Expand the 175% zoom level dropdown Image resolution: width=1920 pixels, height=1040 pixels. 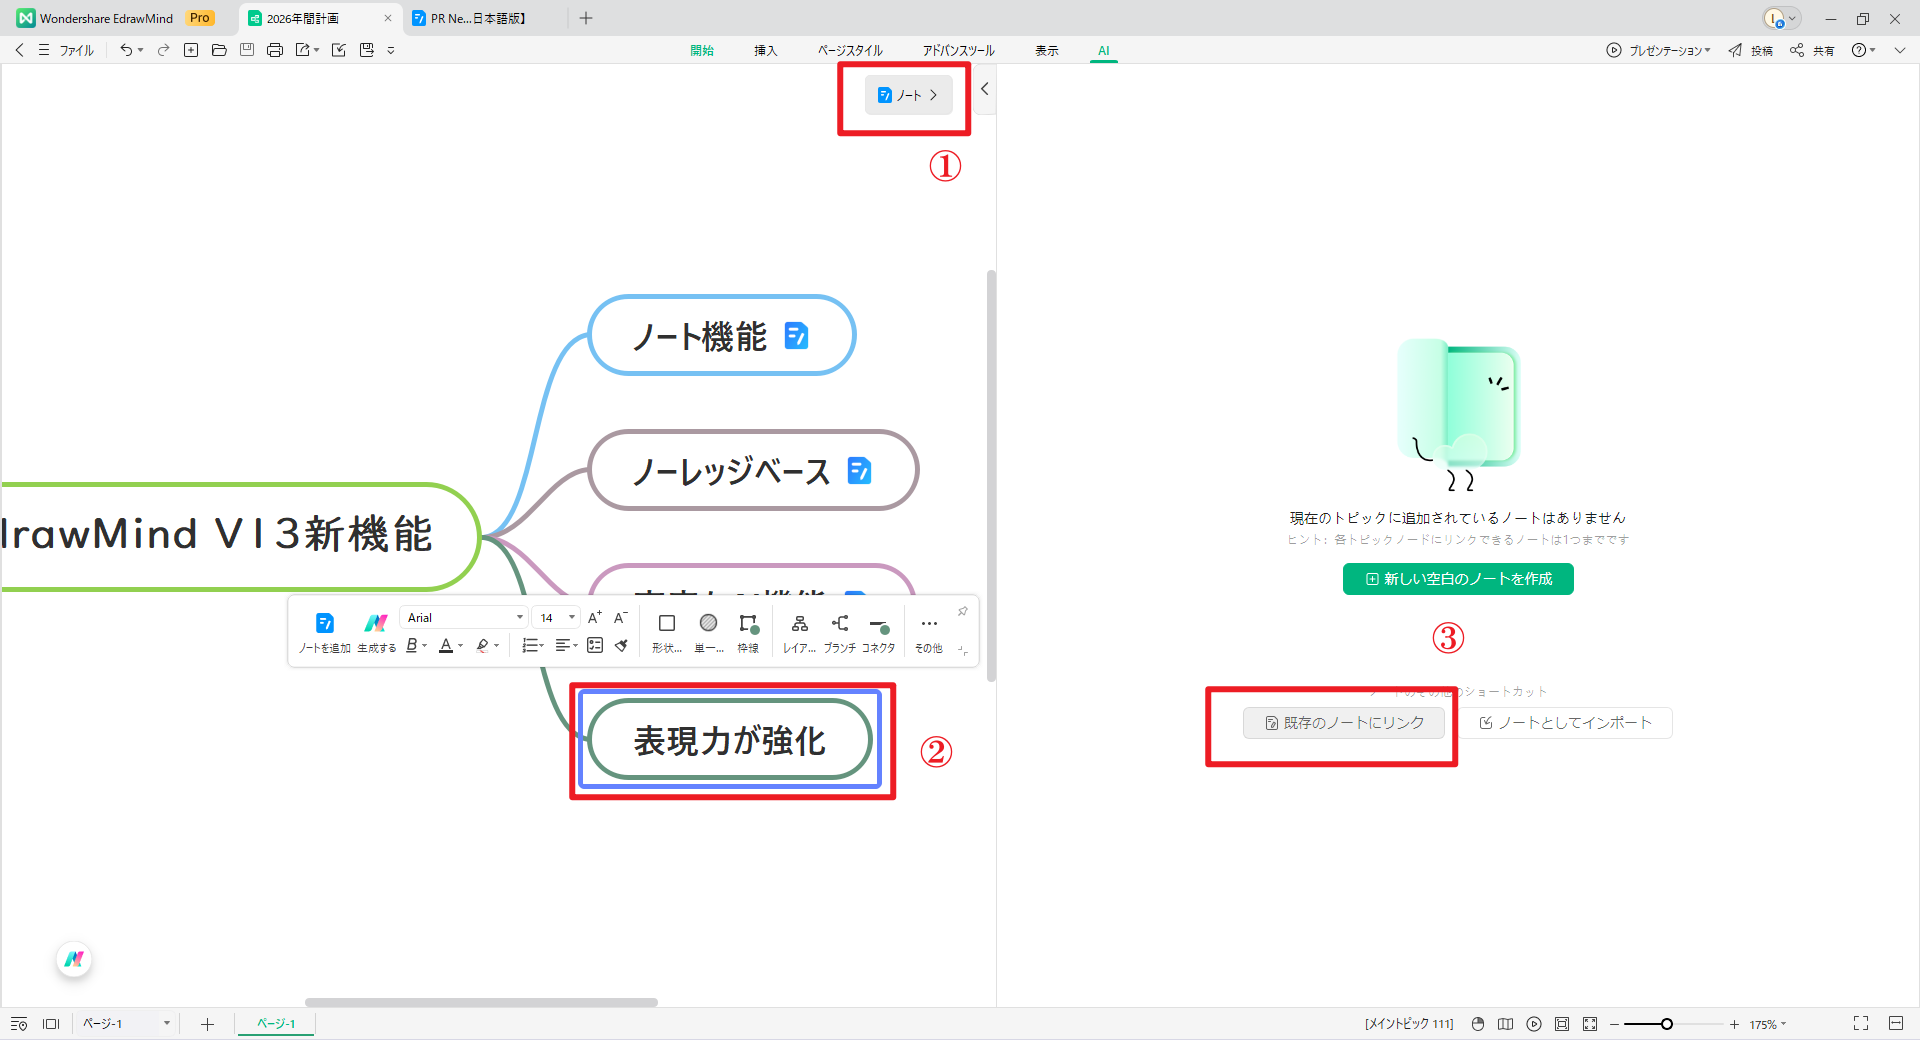[x=1769, y=1023]
